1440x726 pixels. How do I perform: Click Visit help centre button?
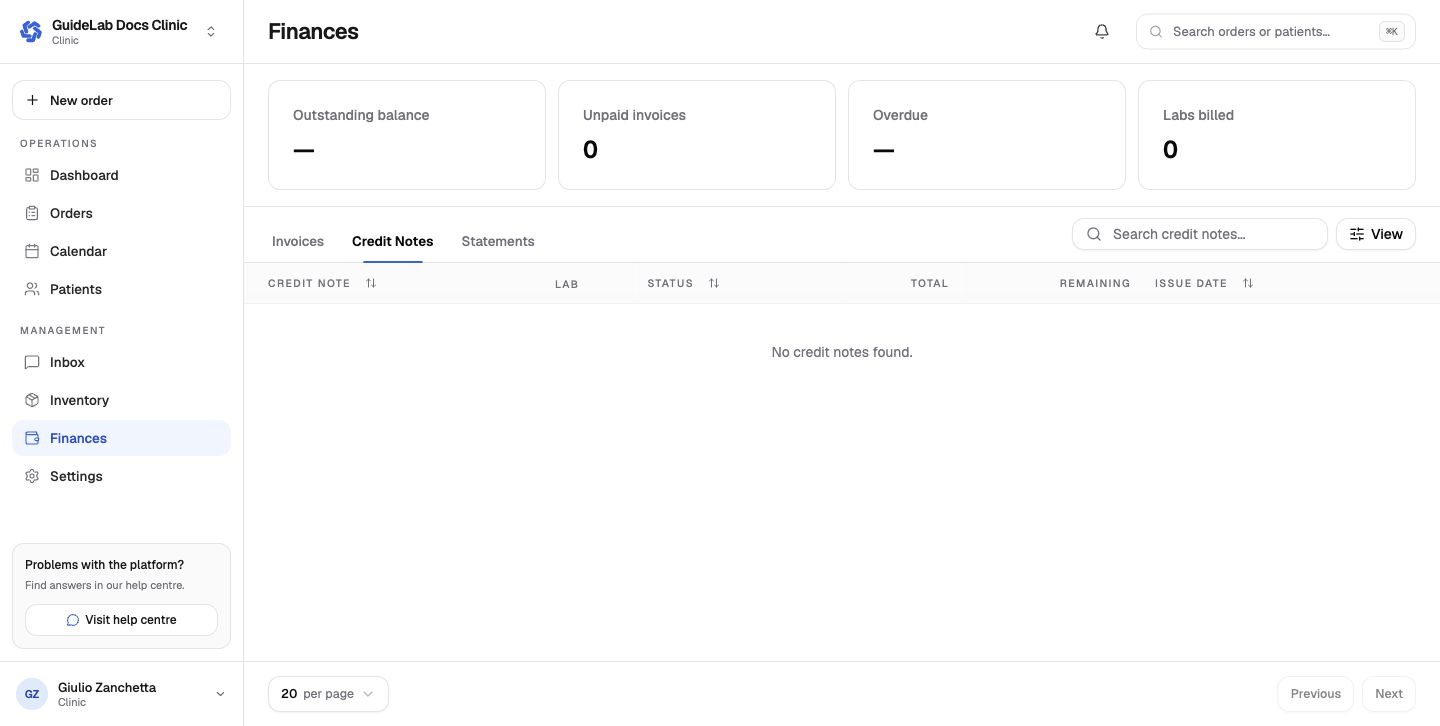pos(121,620)
